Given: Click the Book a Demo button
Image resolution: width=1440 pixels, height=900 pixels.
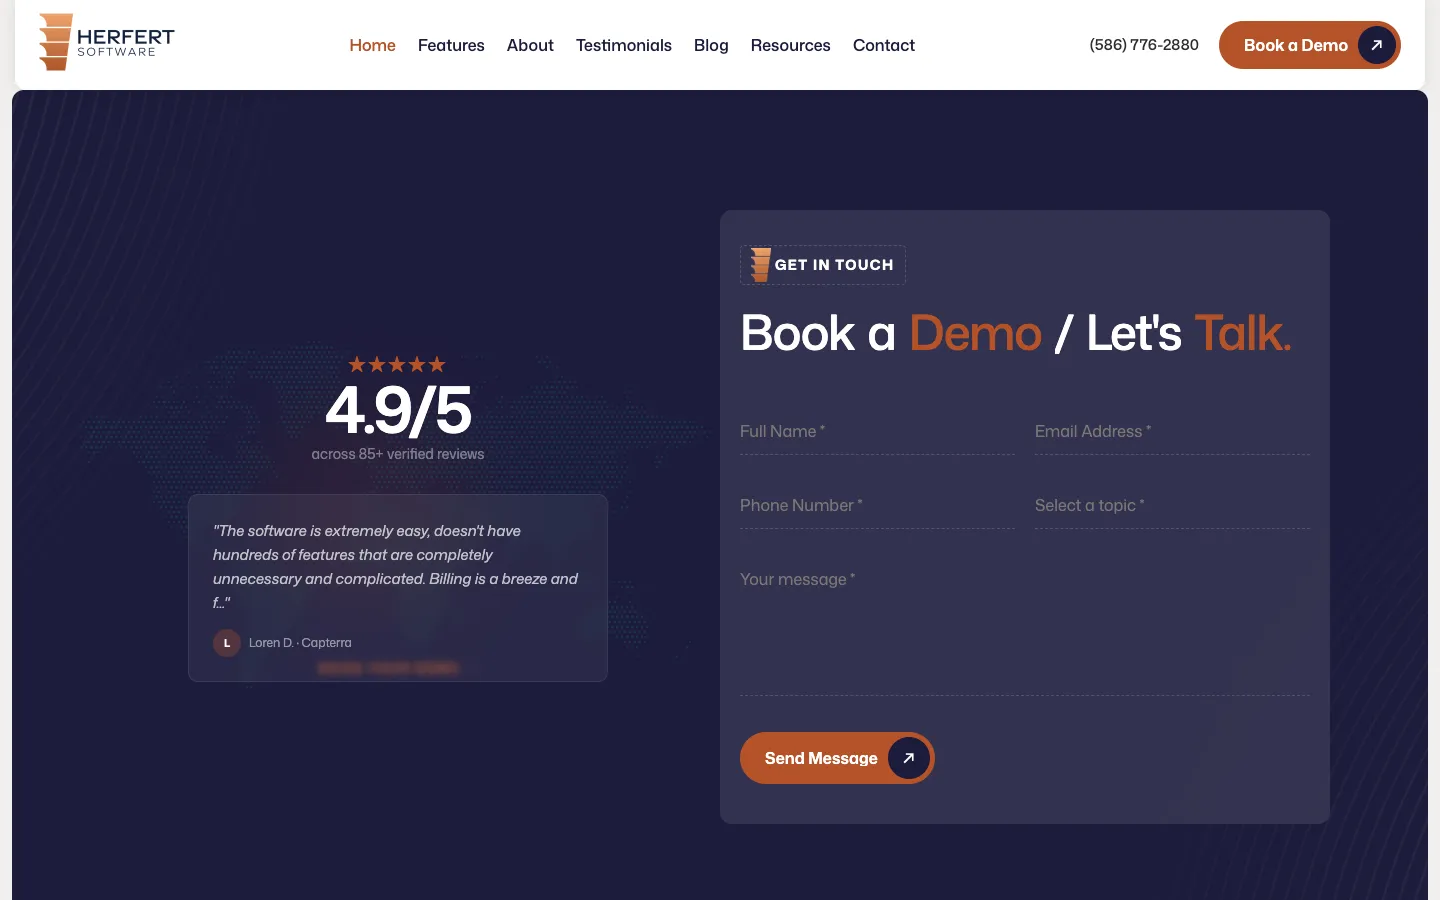Looking at the screenshot, I should [1310, 45].
